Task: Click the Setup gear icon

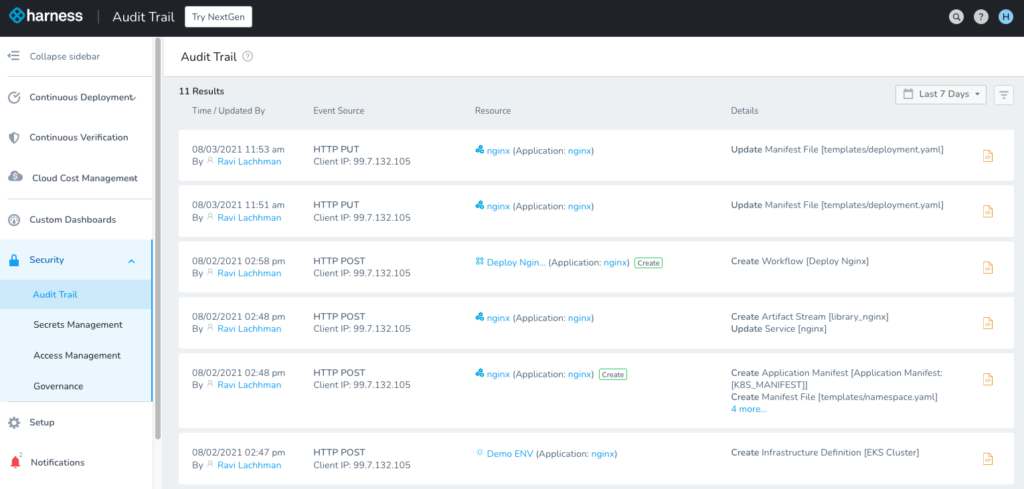Action: (14, 422)
